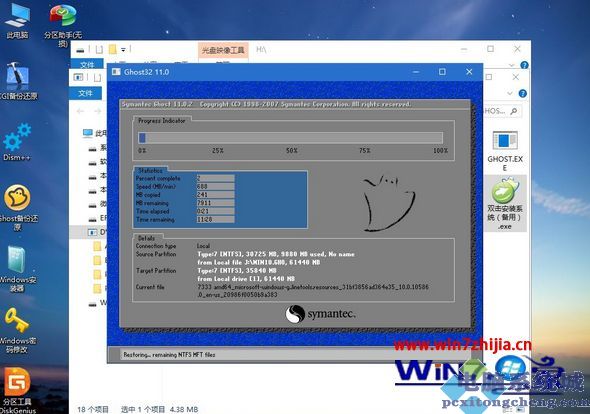Viewport: 590px width, 414px height.
Task: Select the 双击安装系统(备用).exe file
Action: click(505, 204)
